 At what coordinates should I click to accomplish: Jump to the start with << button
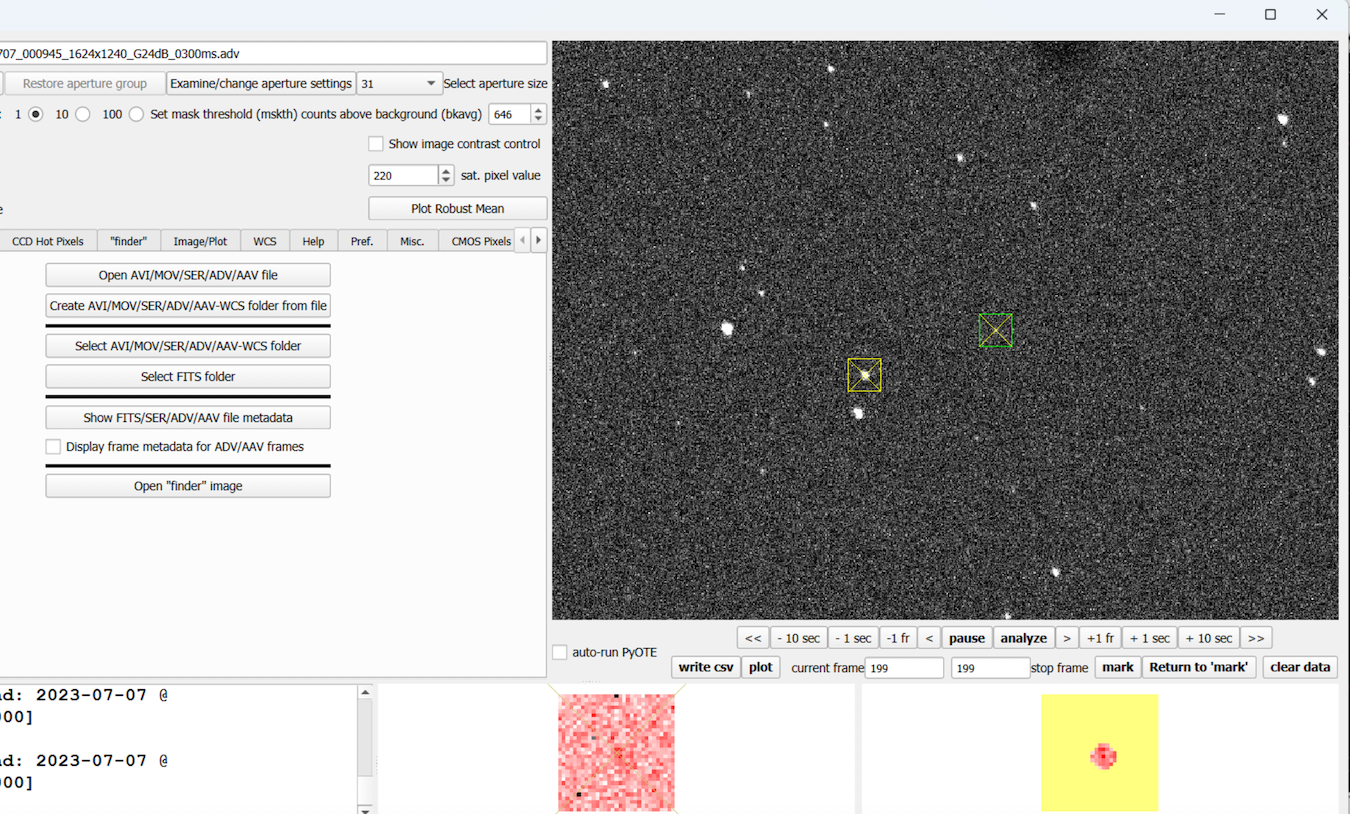[x=753, y=638]
